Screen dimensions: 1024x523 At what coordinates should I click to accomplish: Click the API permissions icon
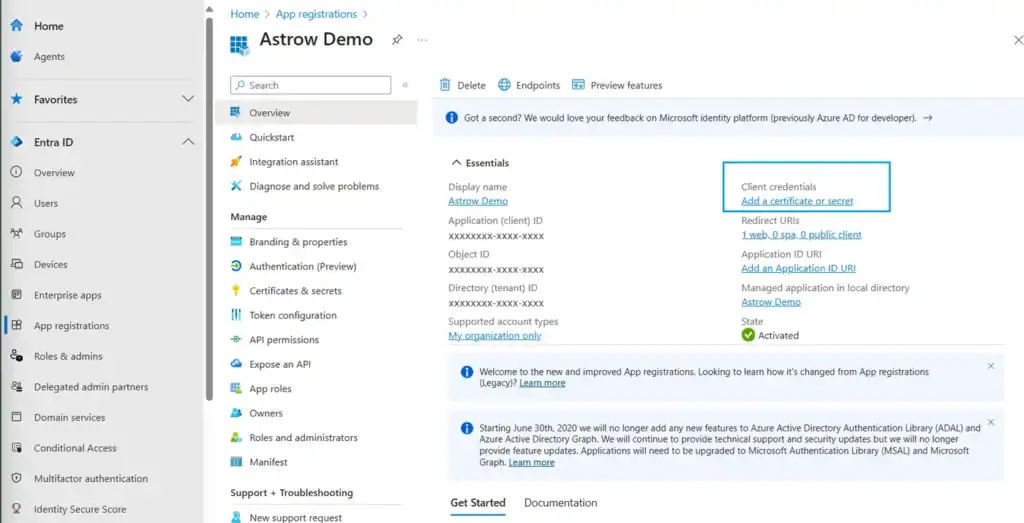(x=236, y=340)
